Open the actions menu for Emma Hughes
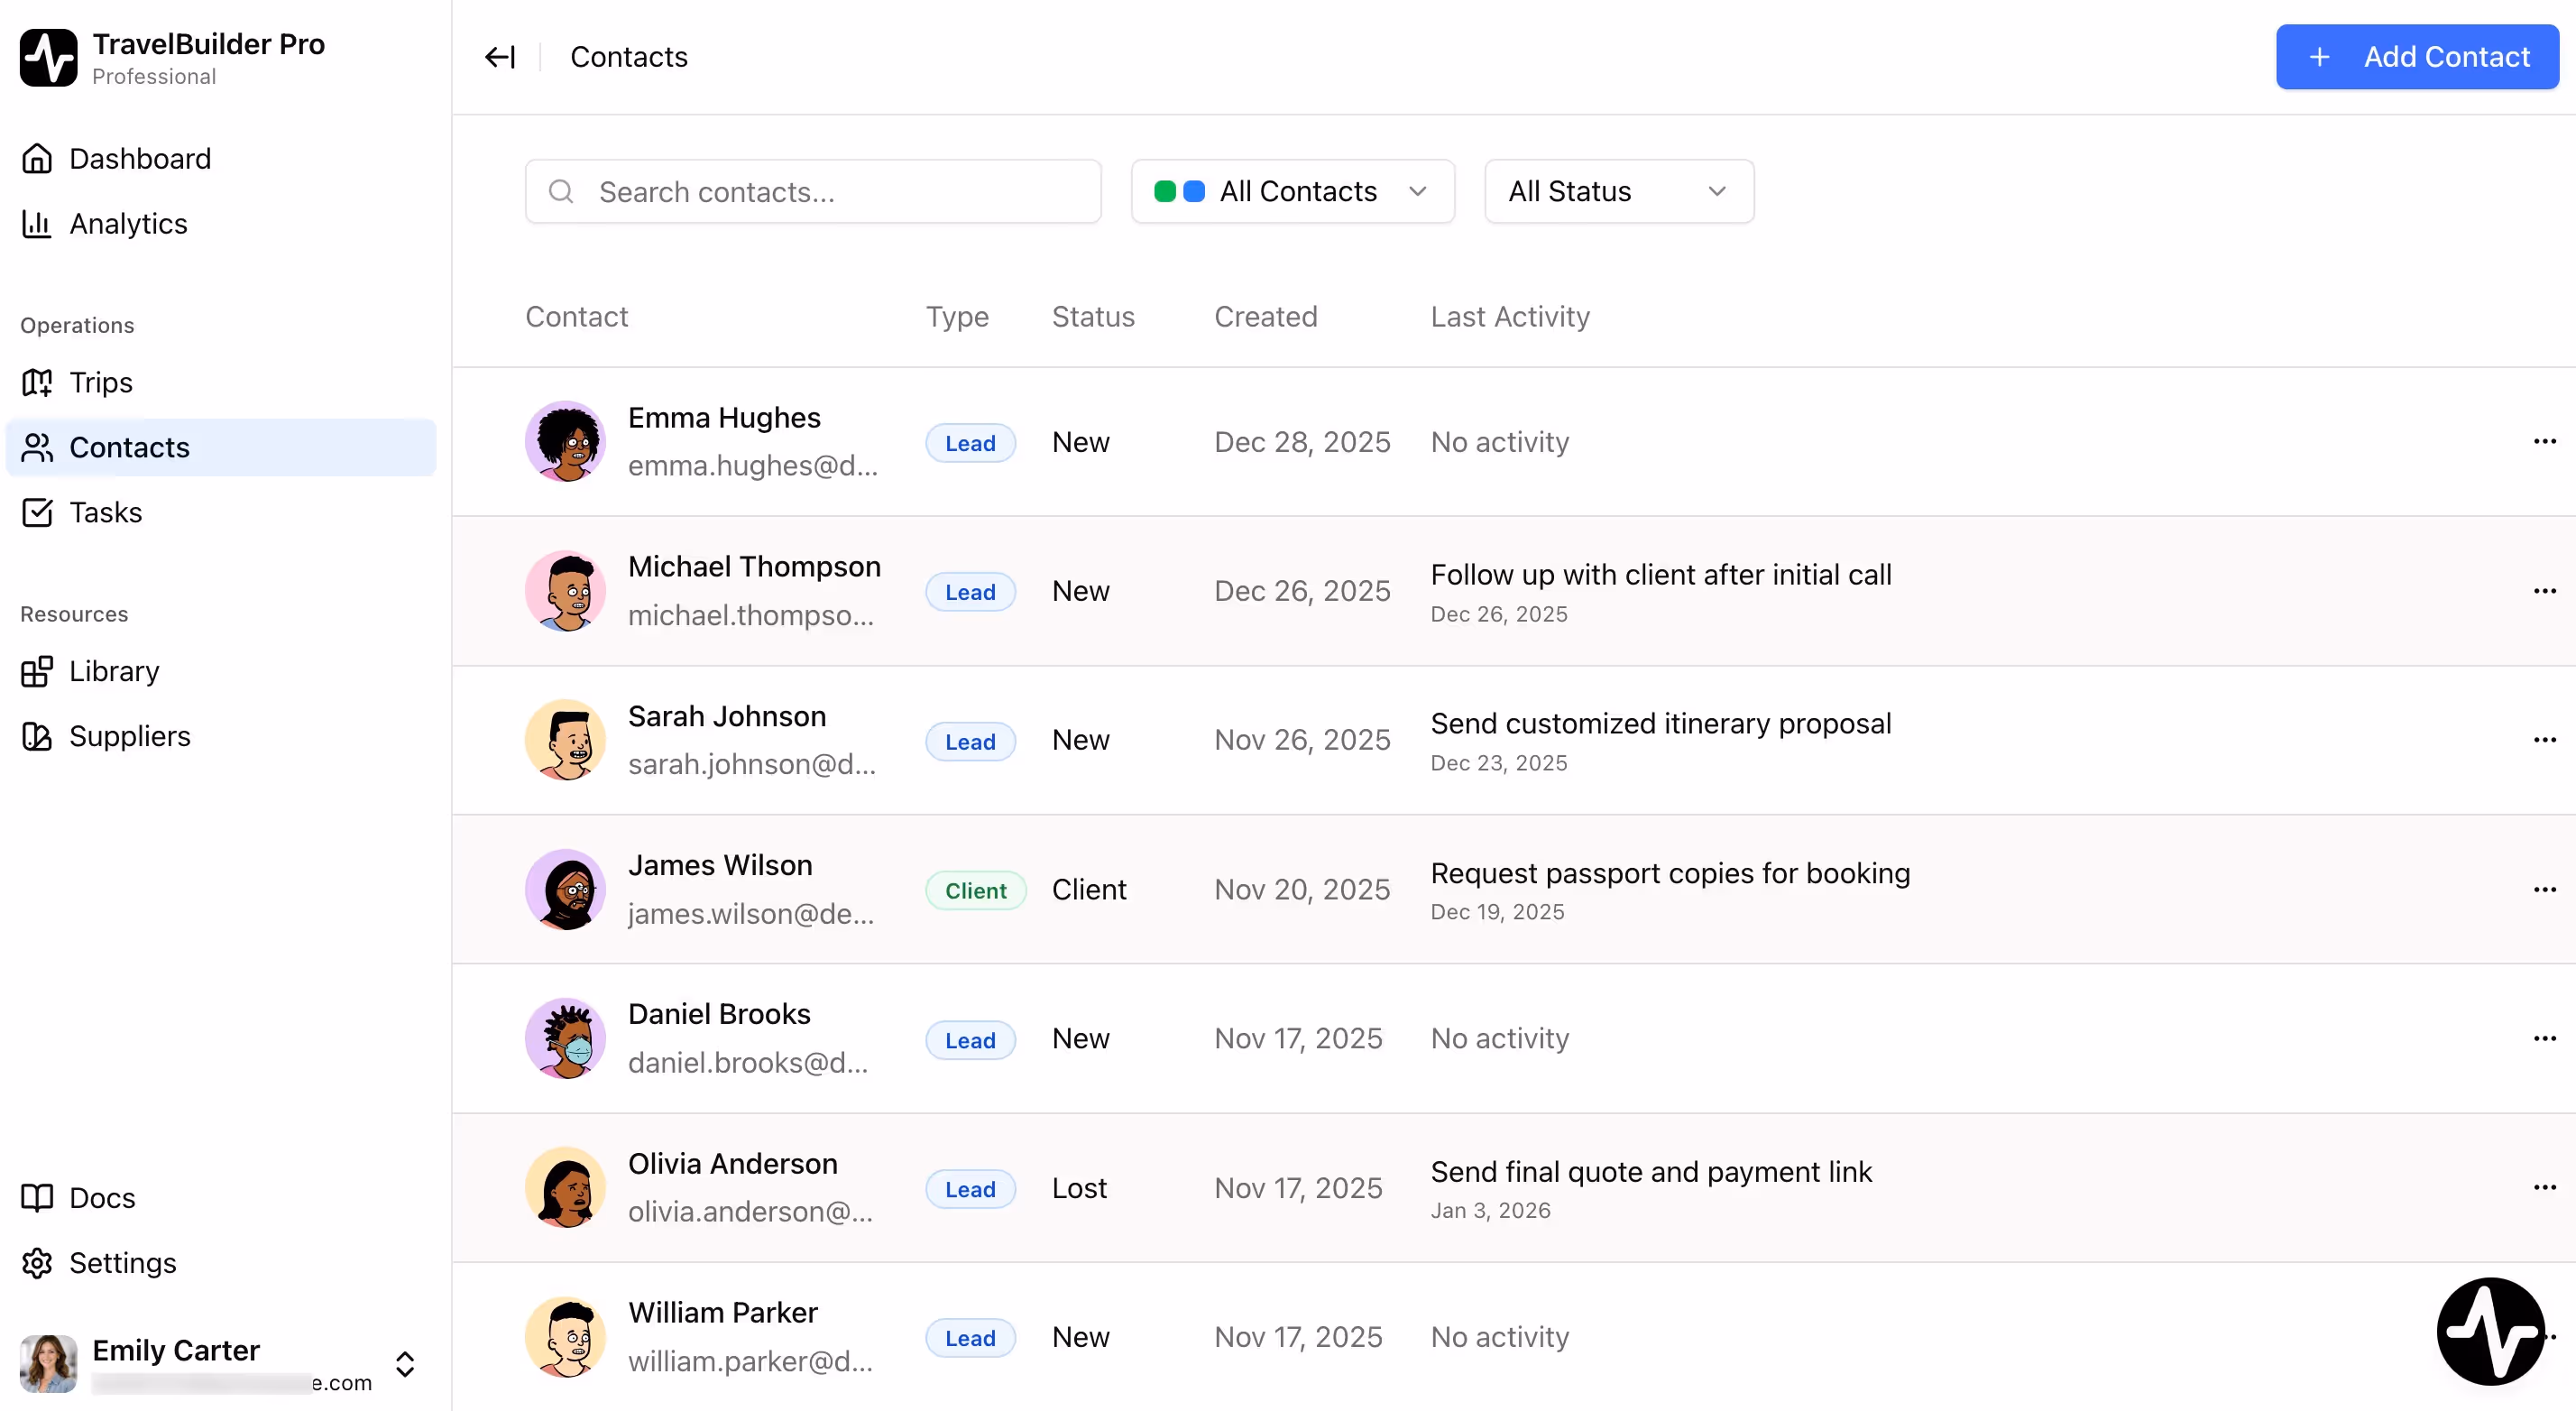Image resolution: width=2576 pixels, height=1411 pixels. pyautogui.click(x=2544, y=441)
